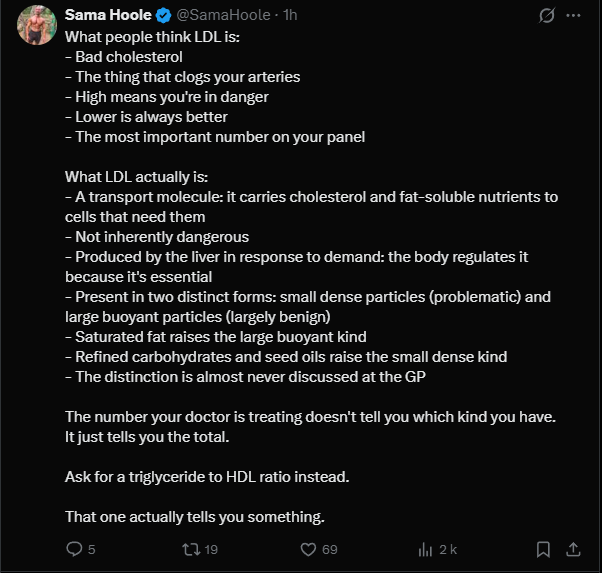Click the 'Ask for a triglyceride to HDL ratio' line
Viewport: 602px width, 573px height.
click(207, 476)
